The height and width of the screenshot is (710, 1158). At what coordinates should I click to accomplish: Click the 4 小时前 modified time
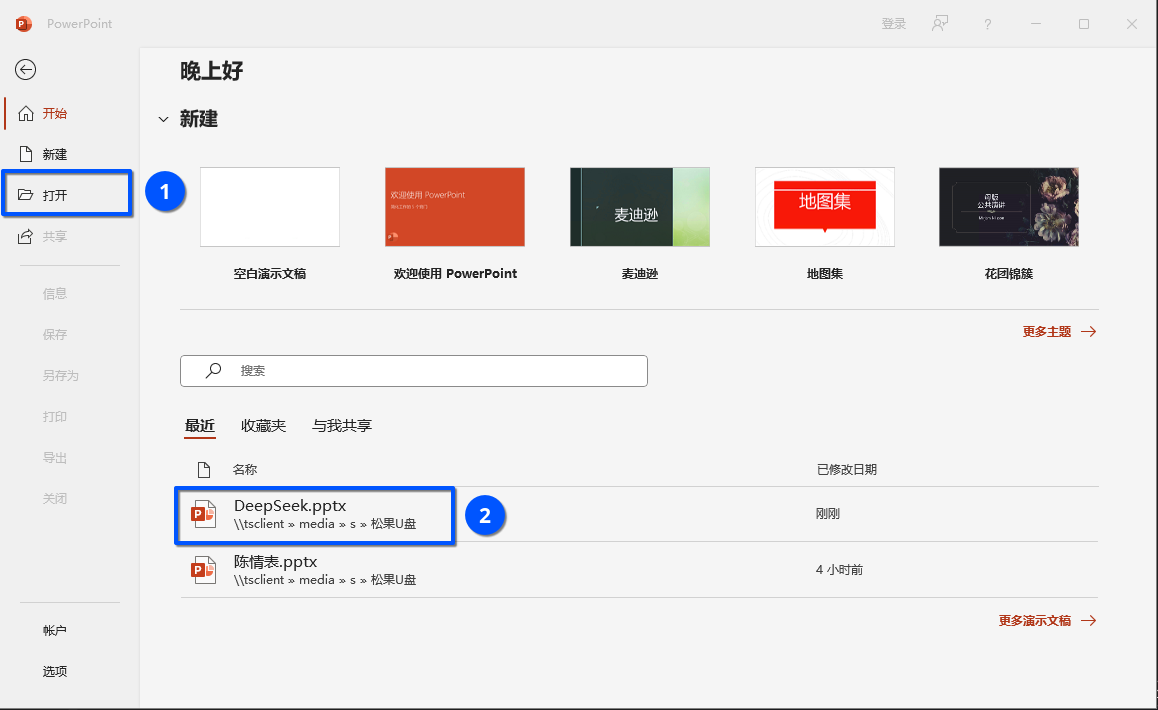click(x=839, y=570)
